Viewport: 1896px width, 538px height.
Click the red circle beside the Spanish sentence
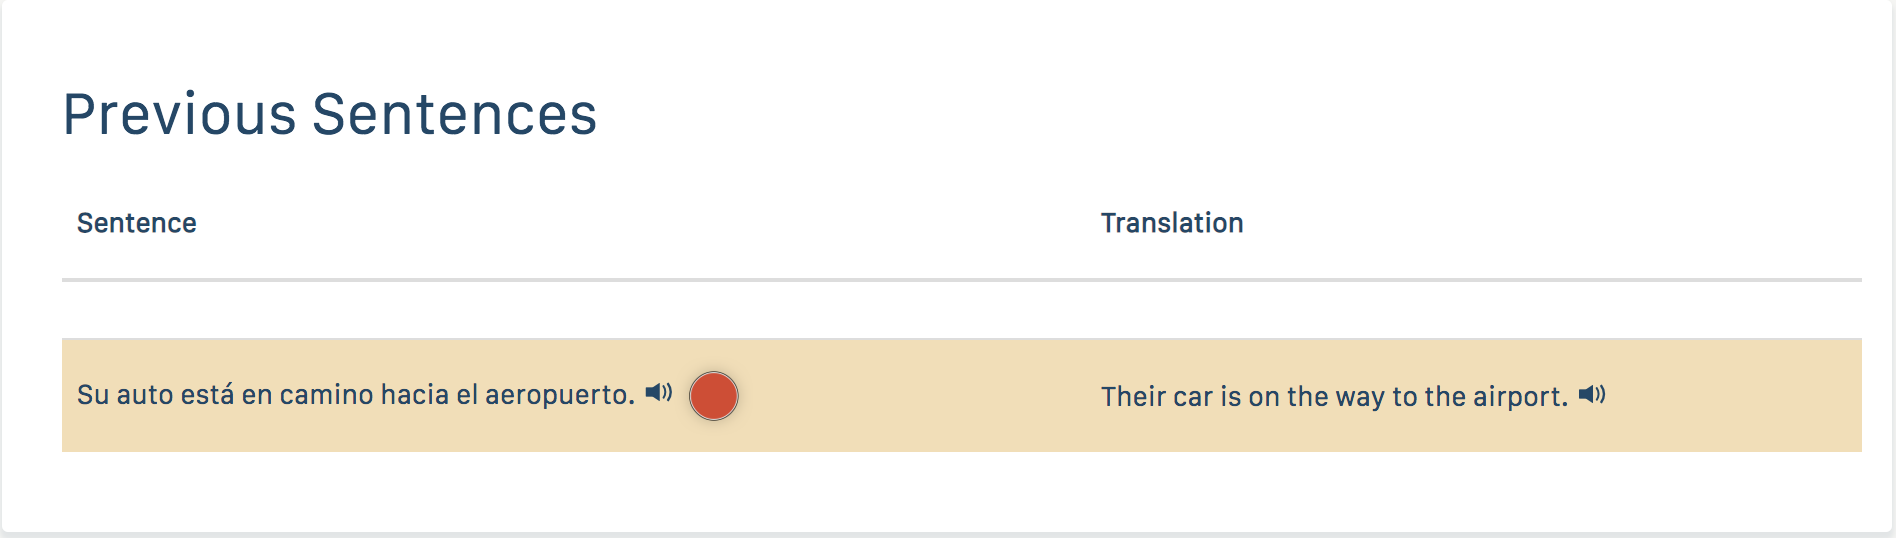713,396
